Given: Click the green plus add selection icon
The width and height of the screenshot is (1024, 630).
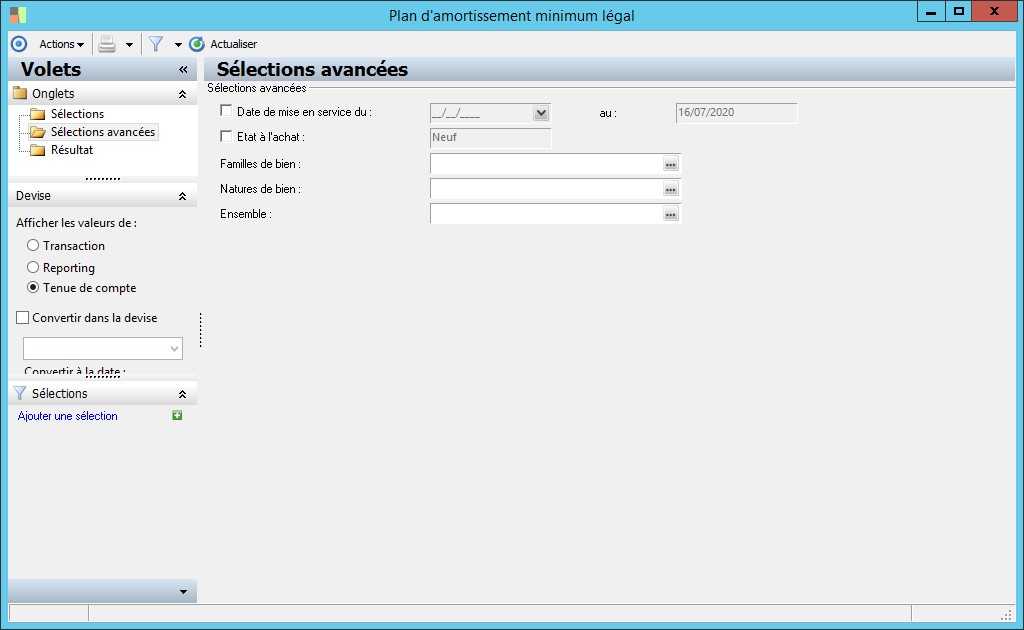Looking at the screenshot, I should pos(177,415).
